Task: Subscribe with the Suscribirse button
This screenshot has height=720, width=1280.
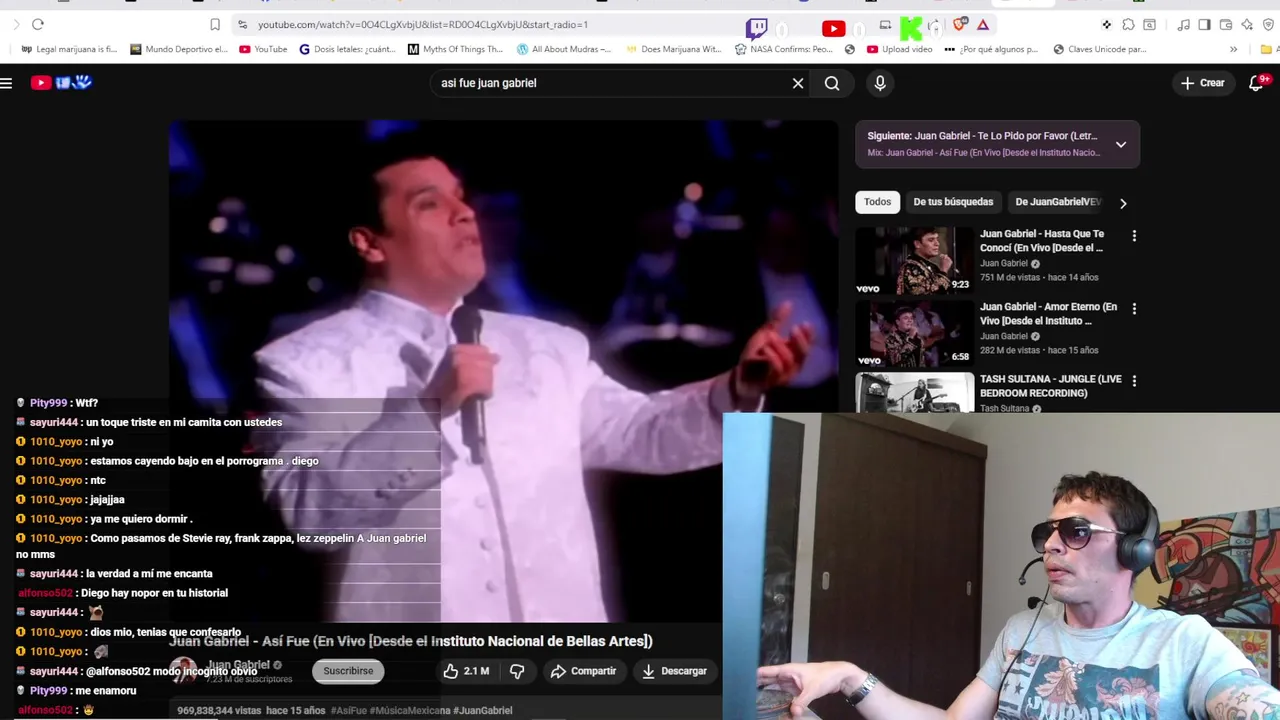Action: click(x=348, y=671)
